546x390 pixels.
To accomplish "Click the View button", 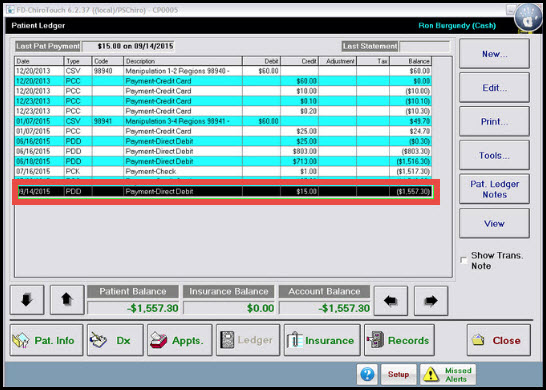I will [494, 223].
